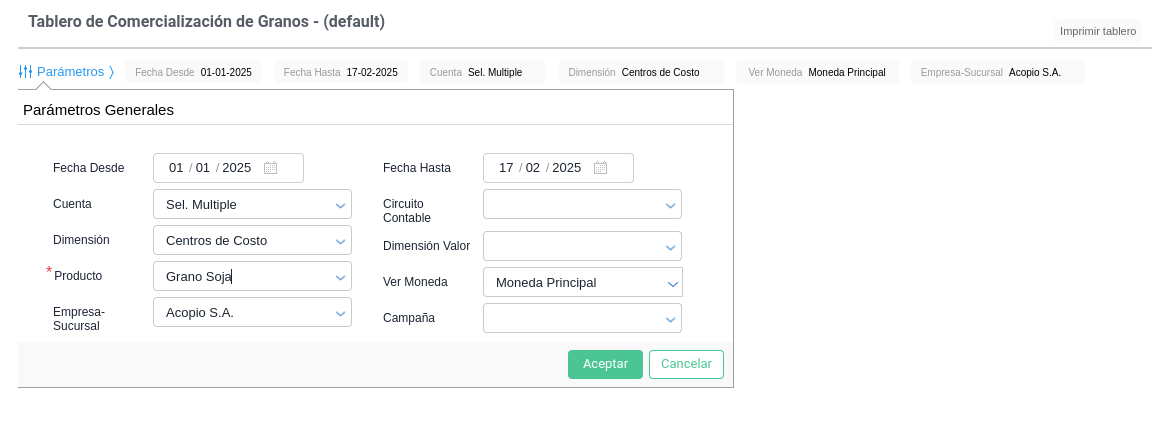Click the Fecha Desde day field
The image size is (1152, 423).
[176, 168]
